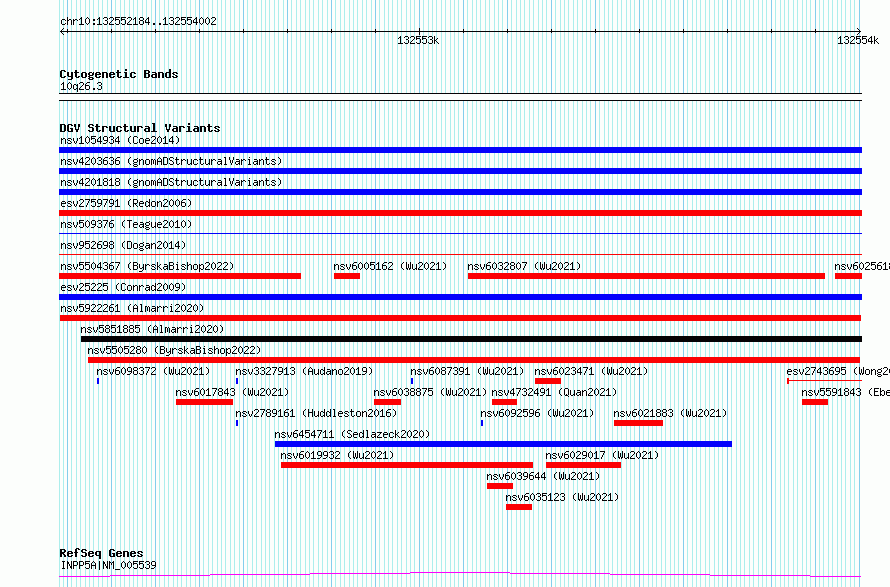Screen dimensions: 890x587
Task: Open nsv4732491 (Quan2021) label
Action: [554, 392]
